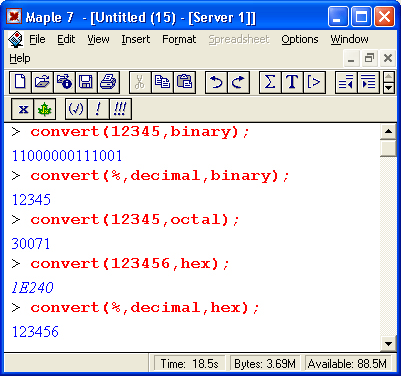Click the toolbar down arrow stepper

coord(389,88)
